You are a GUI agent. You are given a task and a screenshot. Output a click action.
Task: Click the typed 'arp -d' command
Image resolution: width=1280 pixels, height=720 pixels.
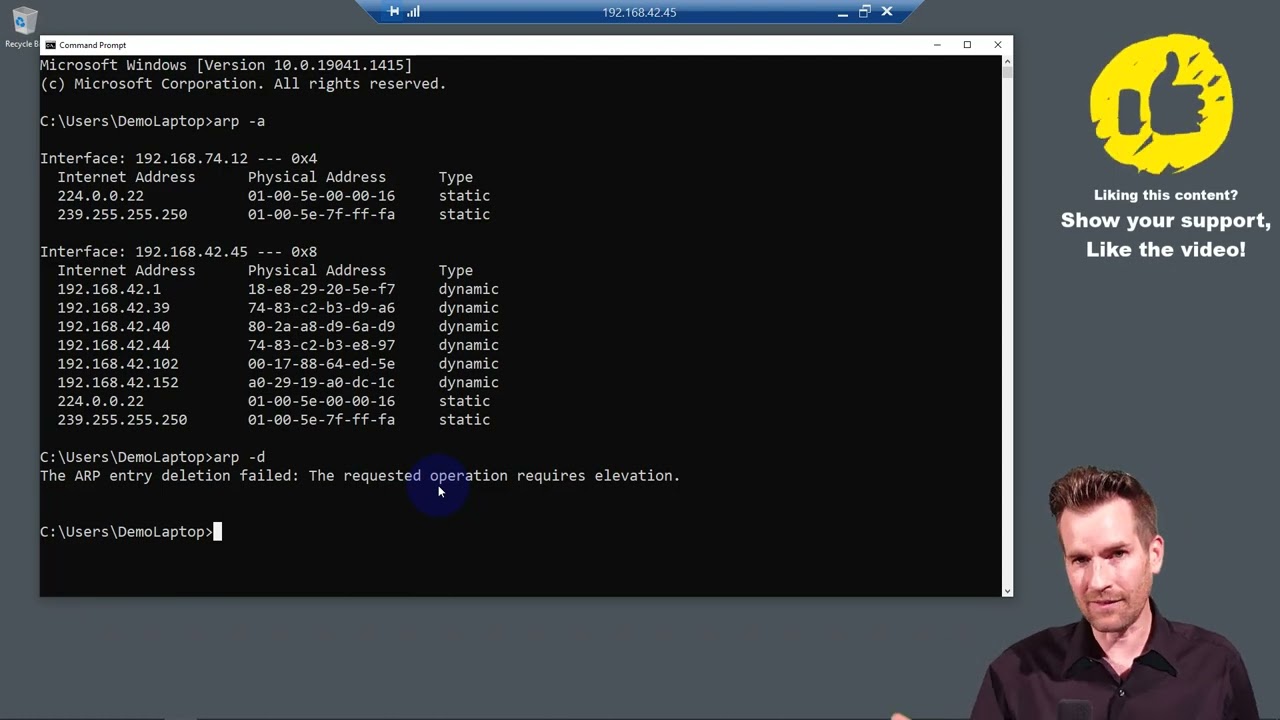239,457
